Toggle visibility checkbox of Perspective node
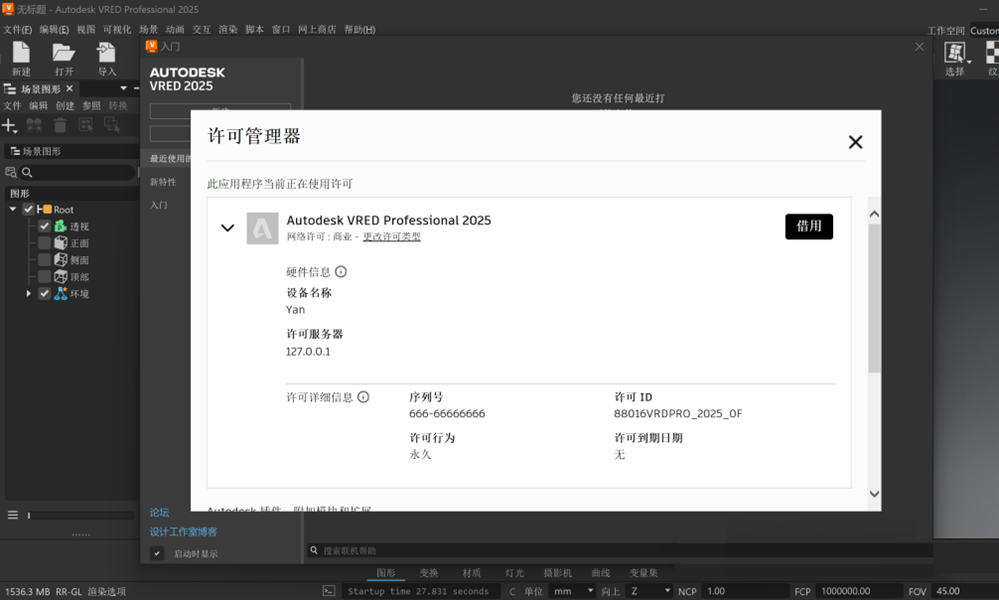999x600 pixels. [x=45, y=226]
